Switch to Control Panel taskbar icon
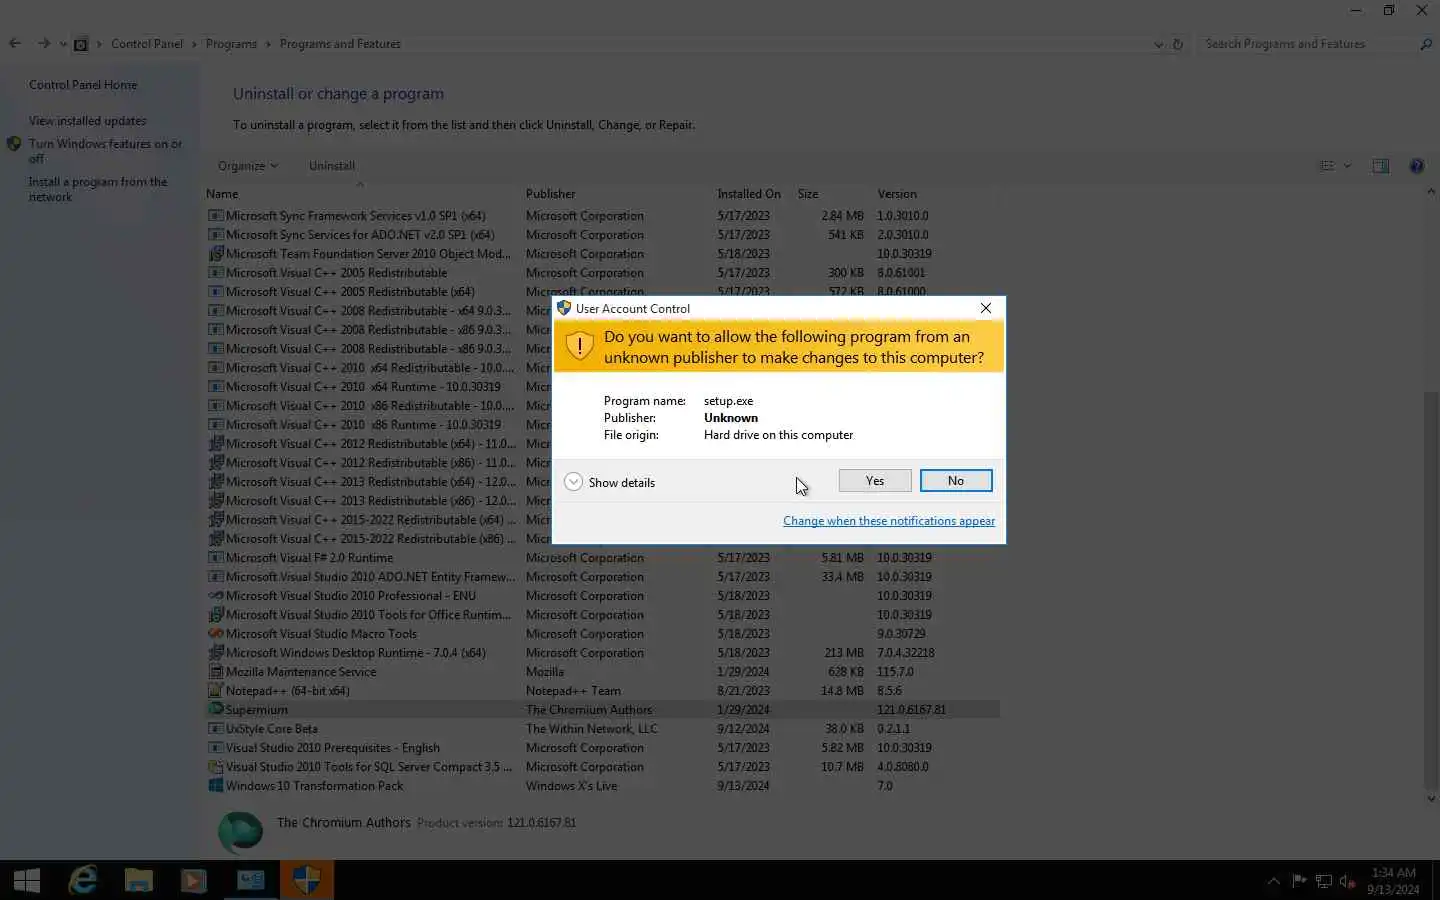Image resolution: width=1440 pixels, height=900 pixels. (x=250, y=880)
